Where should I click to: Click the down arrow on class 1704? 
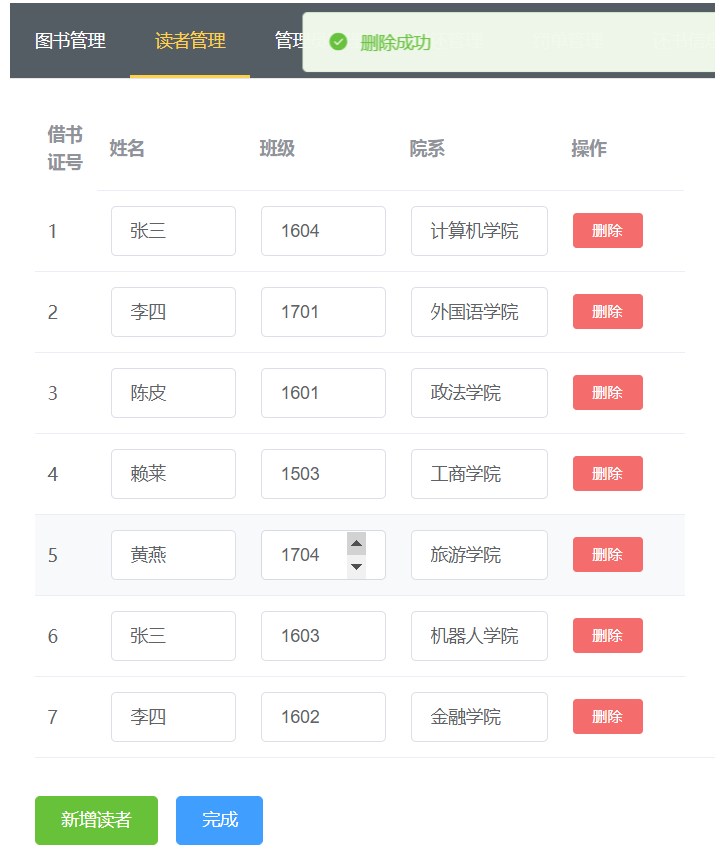[x=356, y=567]
